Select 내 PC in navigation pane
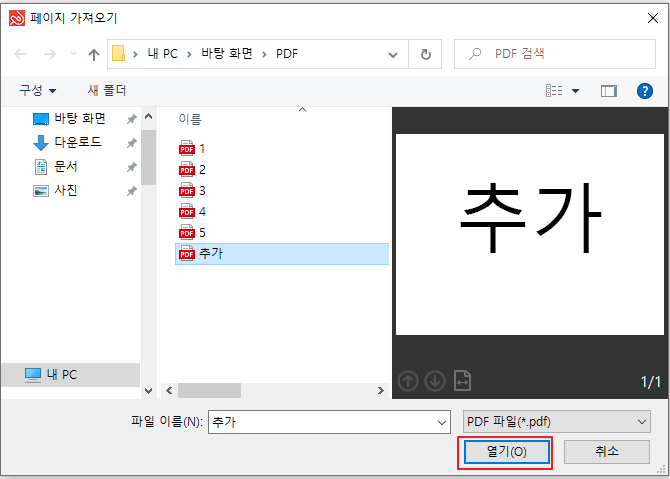 coord(71,375)
